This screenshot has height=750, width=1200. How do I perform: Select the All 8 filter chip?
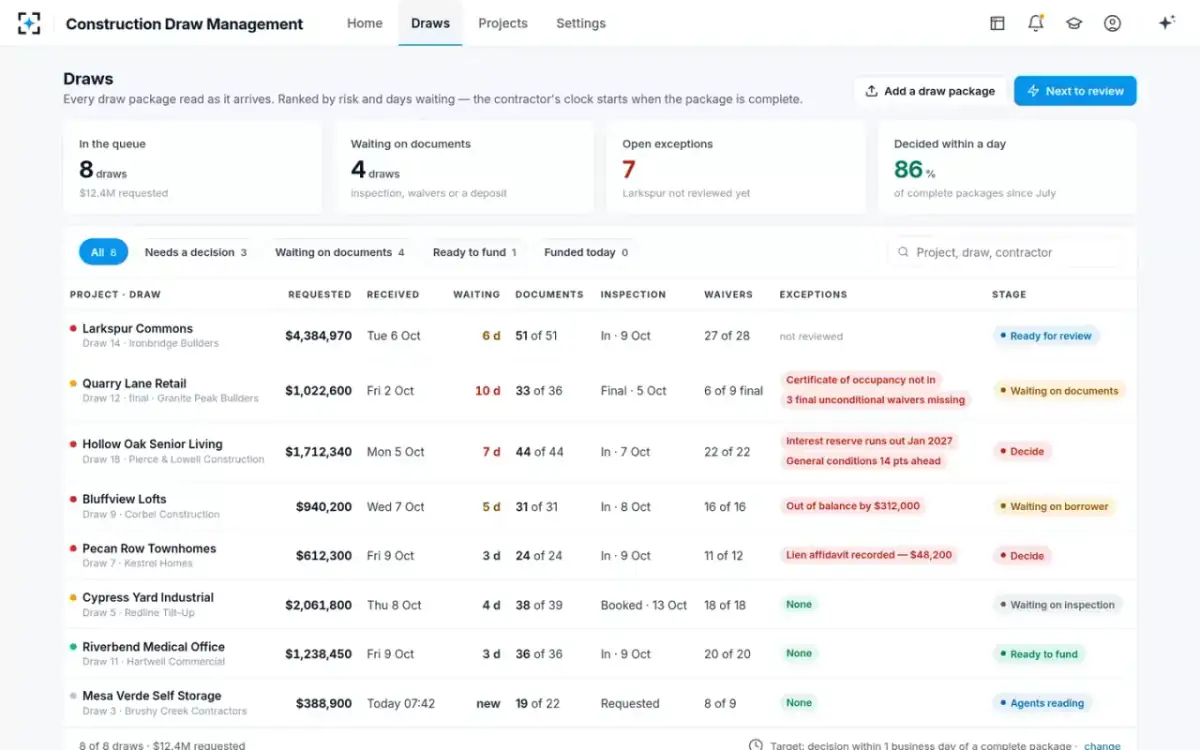click(103, 252)
